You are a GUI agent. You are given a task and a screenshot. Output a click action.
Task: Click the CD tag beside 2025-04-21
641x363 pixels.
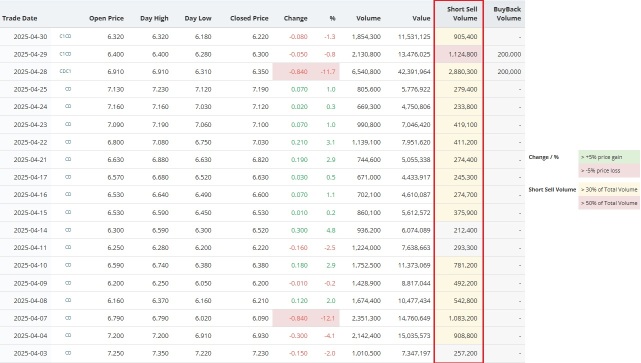[68, 159]
